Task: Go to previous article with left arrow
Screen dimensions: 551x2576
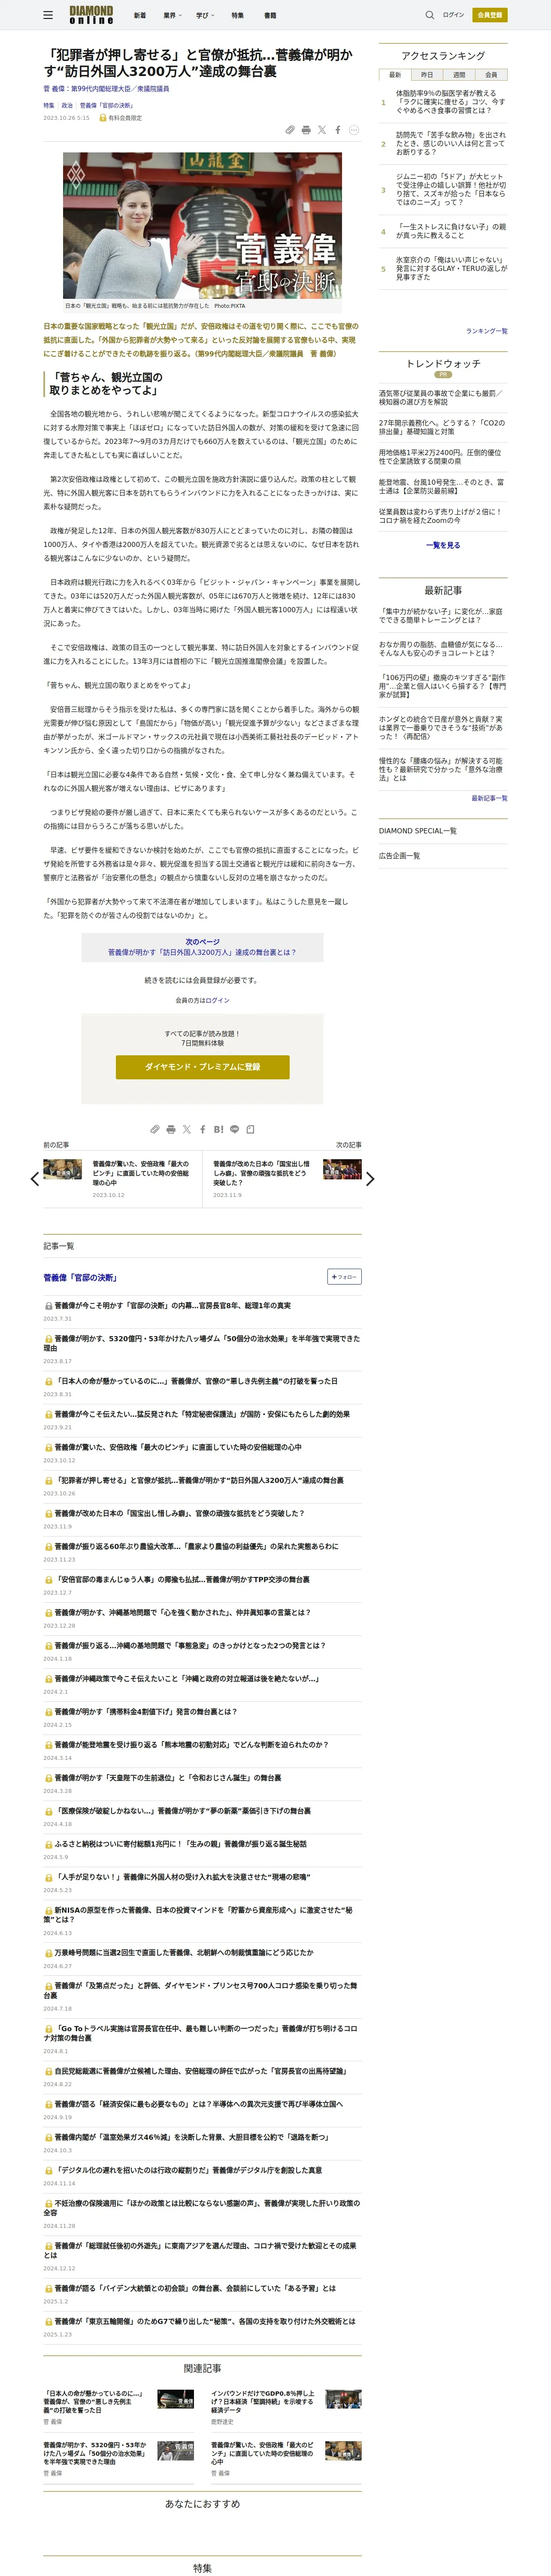Action: 35,1178
